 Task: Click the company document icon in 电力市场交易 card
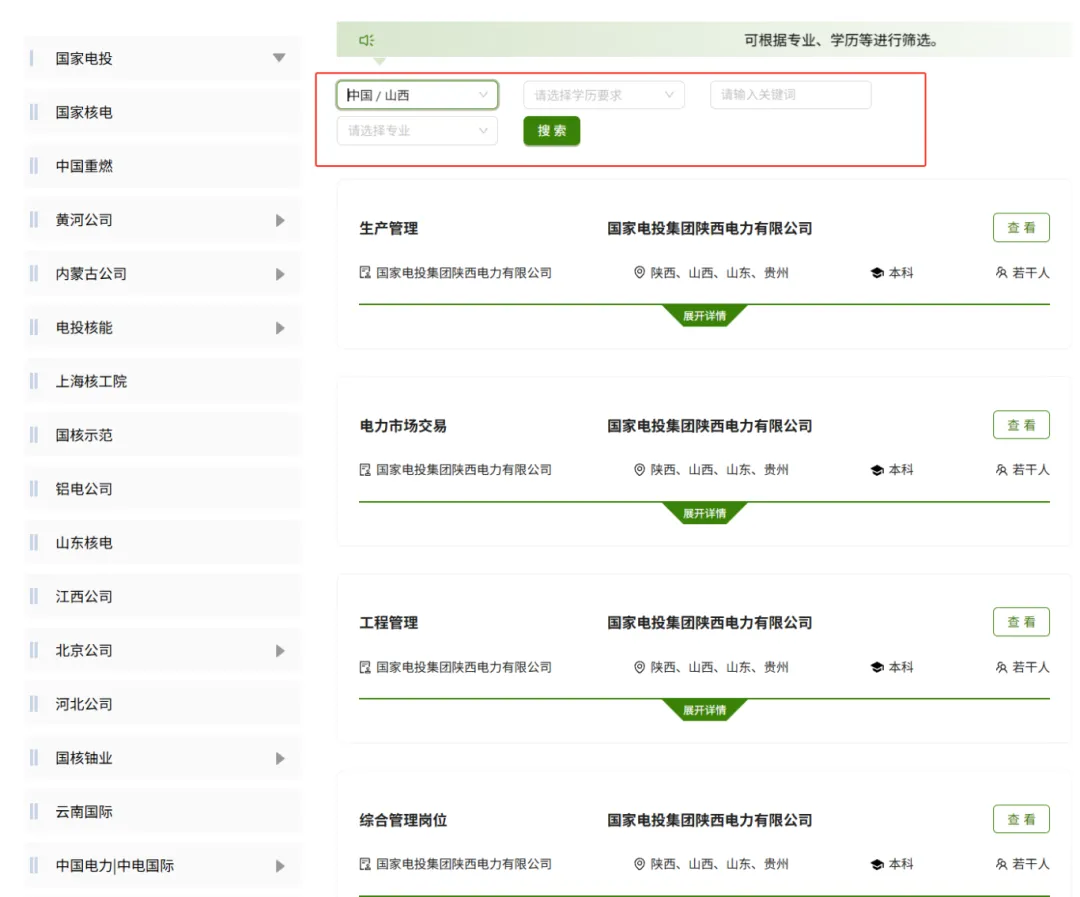[365, 470]
